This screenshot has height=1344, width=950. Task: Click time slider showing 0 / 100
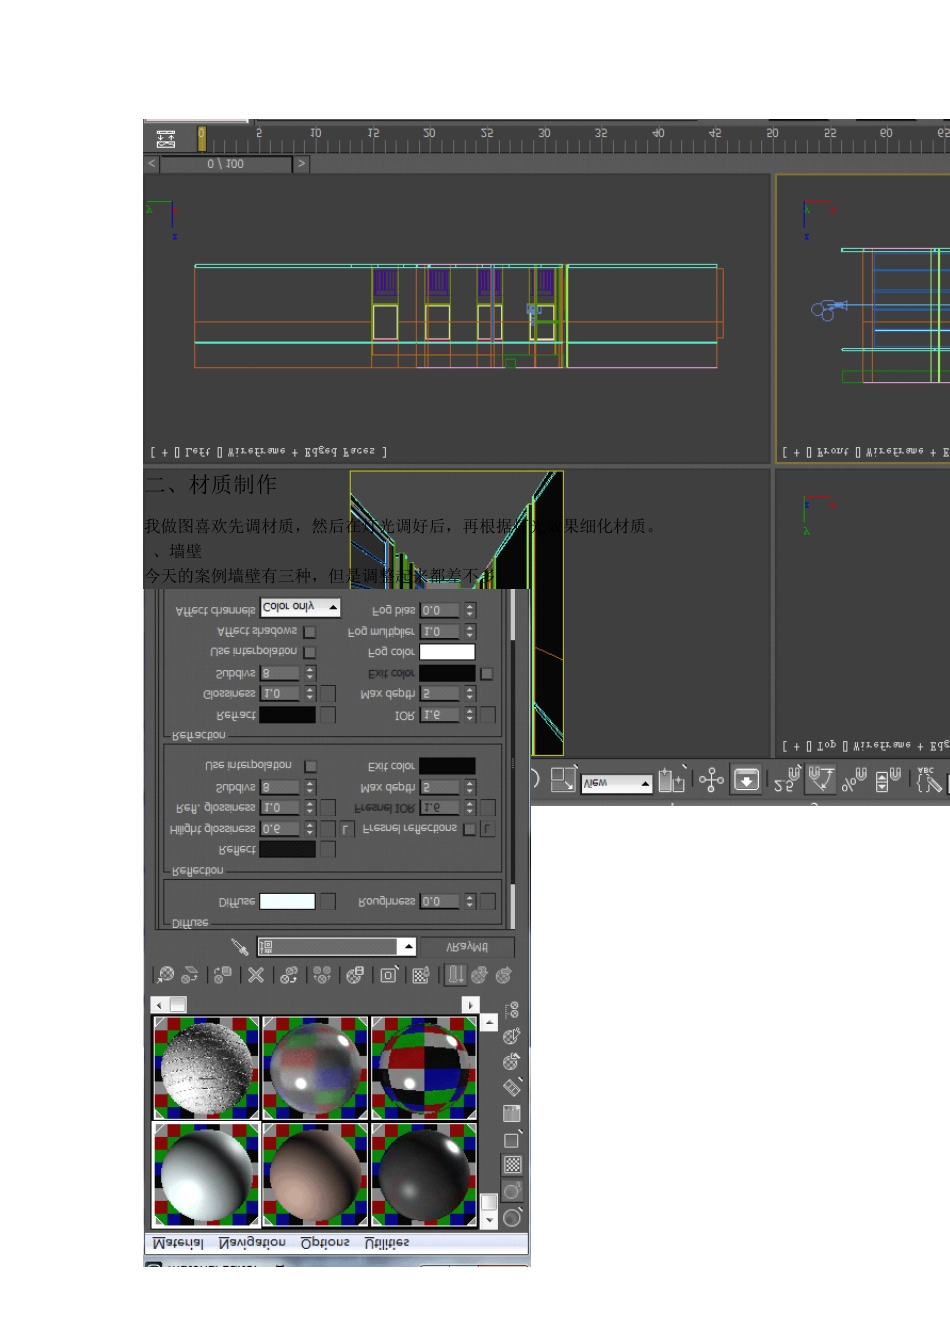coord(226,163)
